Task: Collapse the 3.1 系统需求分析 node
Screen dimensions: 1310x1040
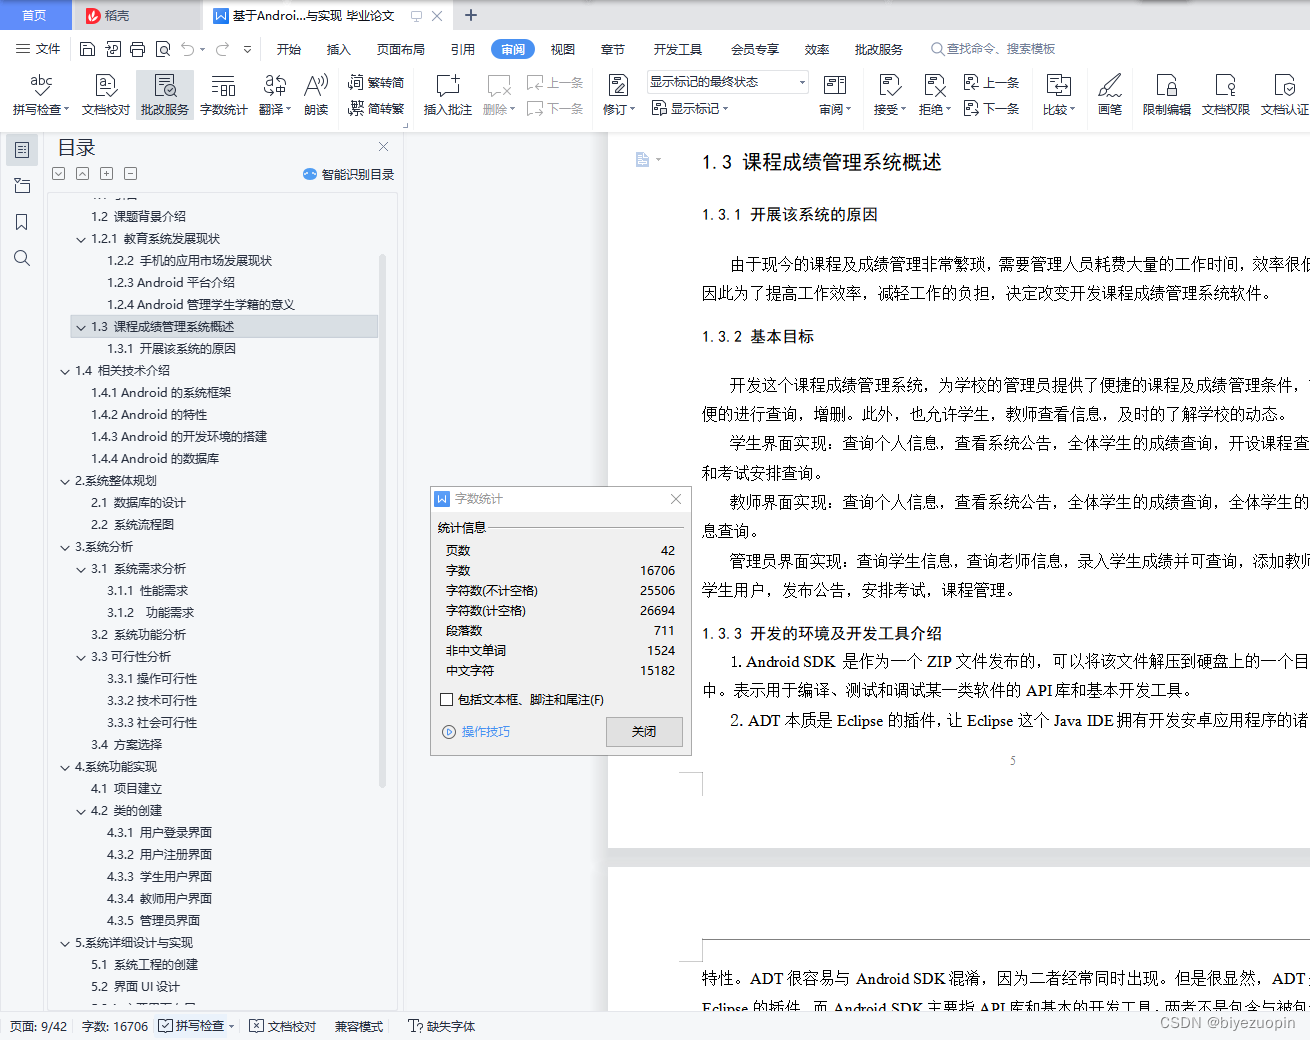Action: click(81, 569)
